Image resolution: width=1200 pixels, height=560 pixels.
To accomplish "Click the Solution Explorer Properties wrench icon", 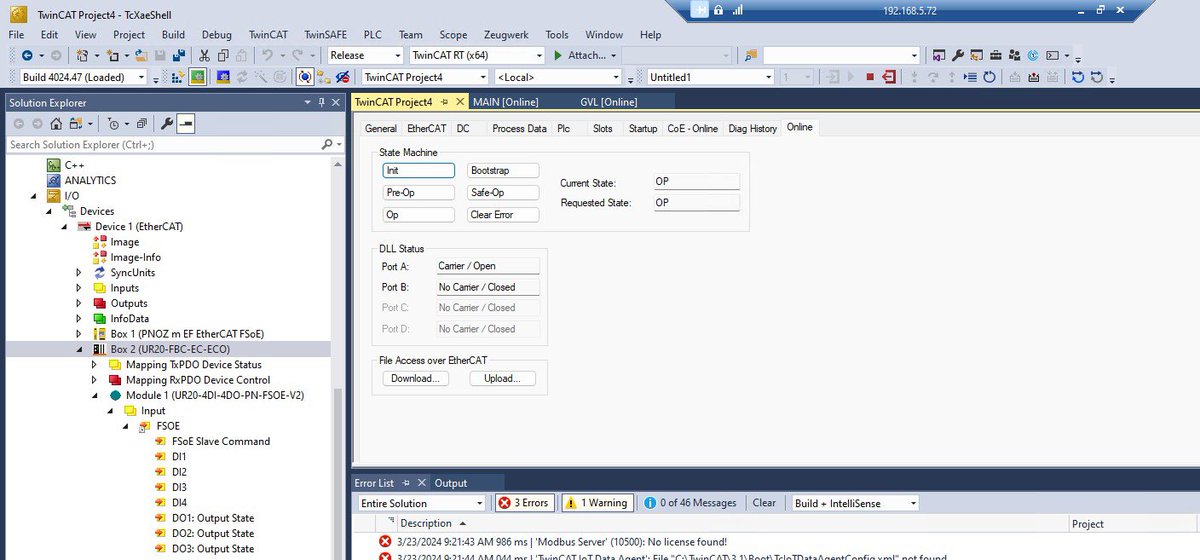I will click(167, 124).
